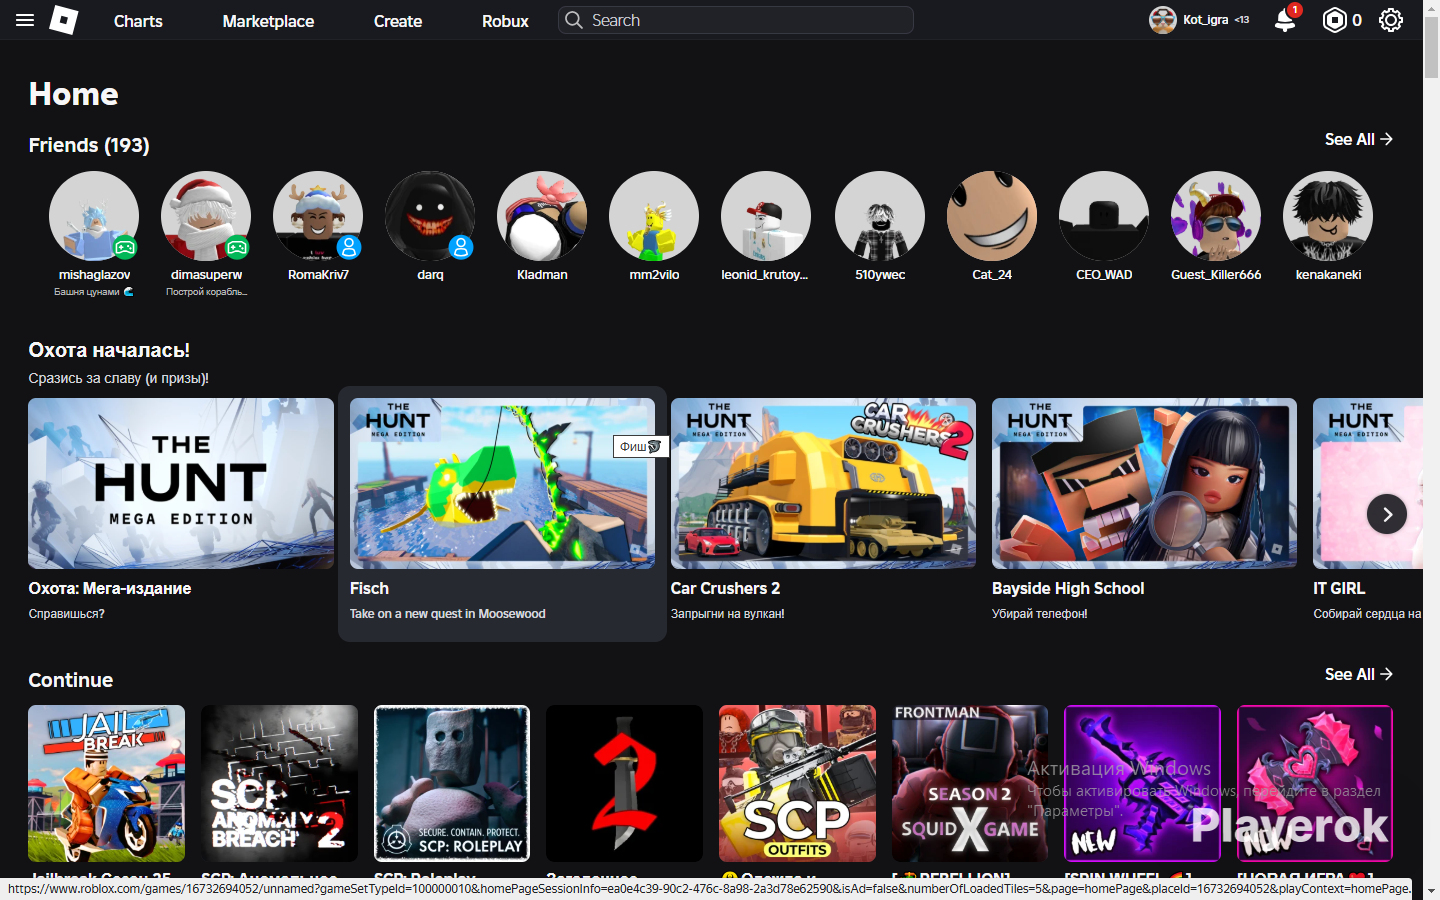Open the Squid X Game thumbnail
The width and height of the screenshot is (1440, 900).
coord(970,783)
